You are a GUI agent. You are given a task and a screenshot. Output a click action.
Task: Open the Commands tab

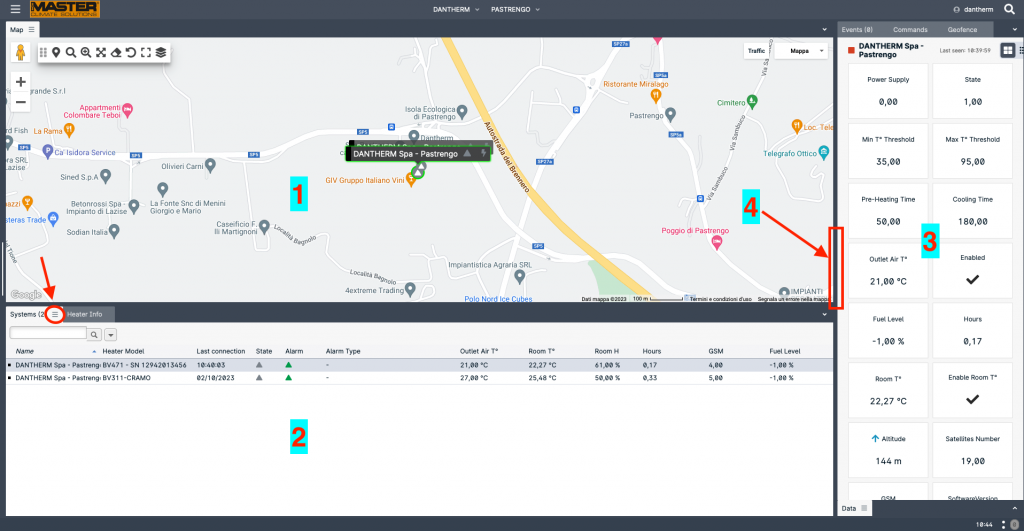click(910, 30)
